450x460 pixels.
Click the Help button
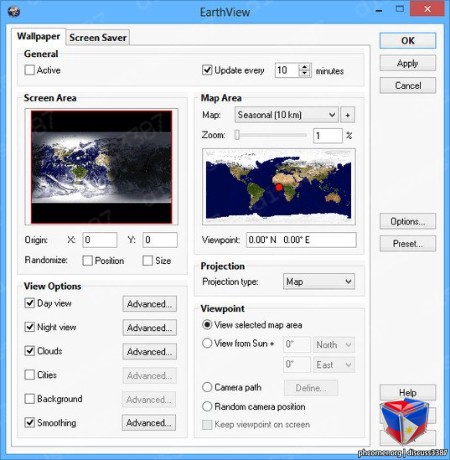408,392
